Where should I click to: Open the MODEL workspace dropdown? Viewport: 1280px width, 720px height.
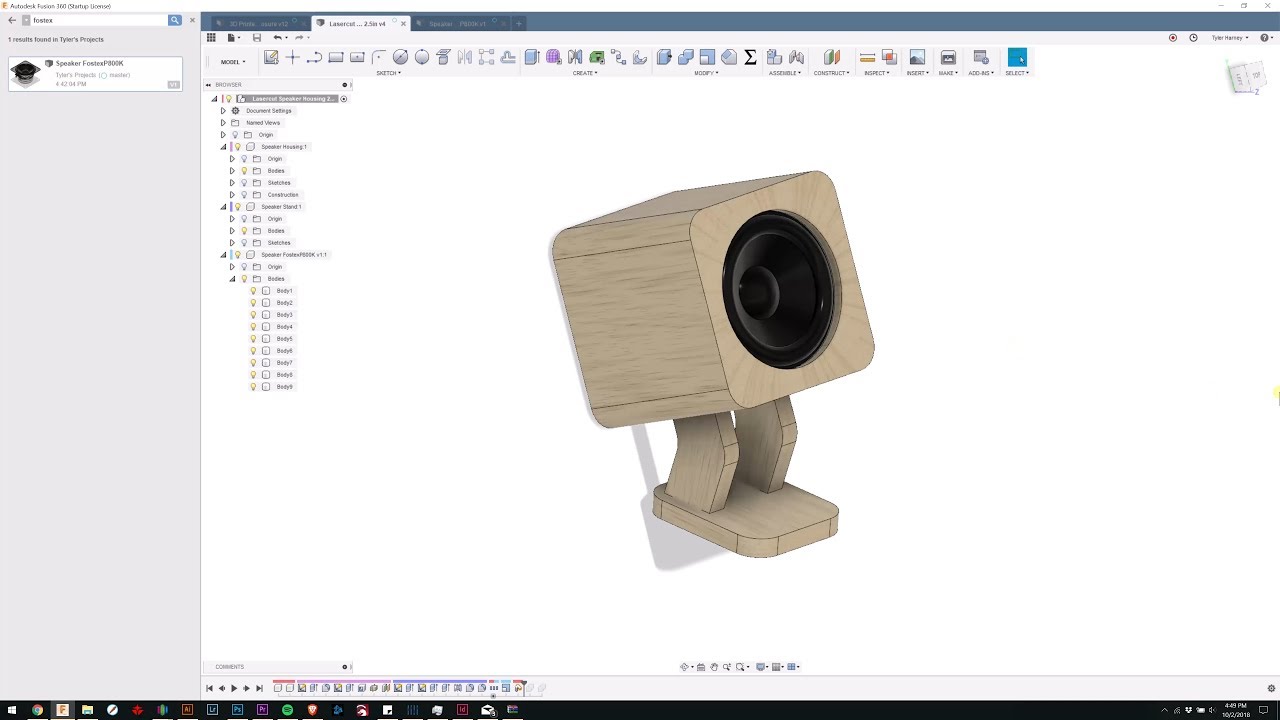(x=233, y=62)
